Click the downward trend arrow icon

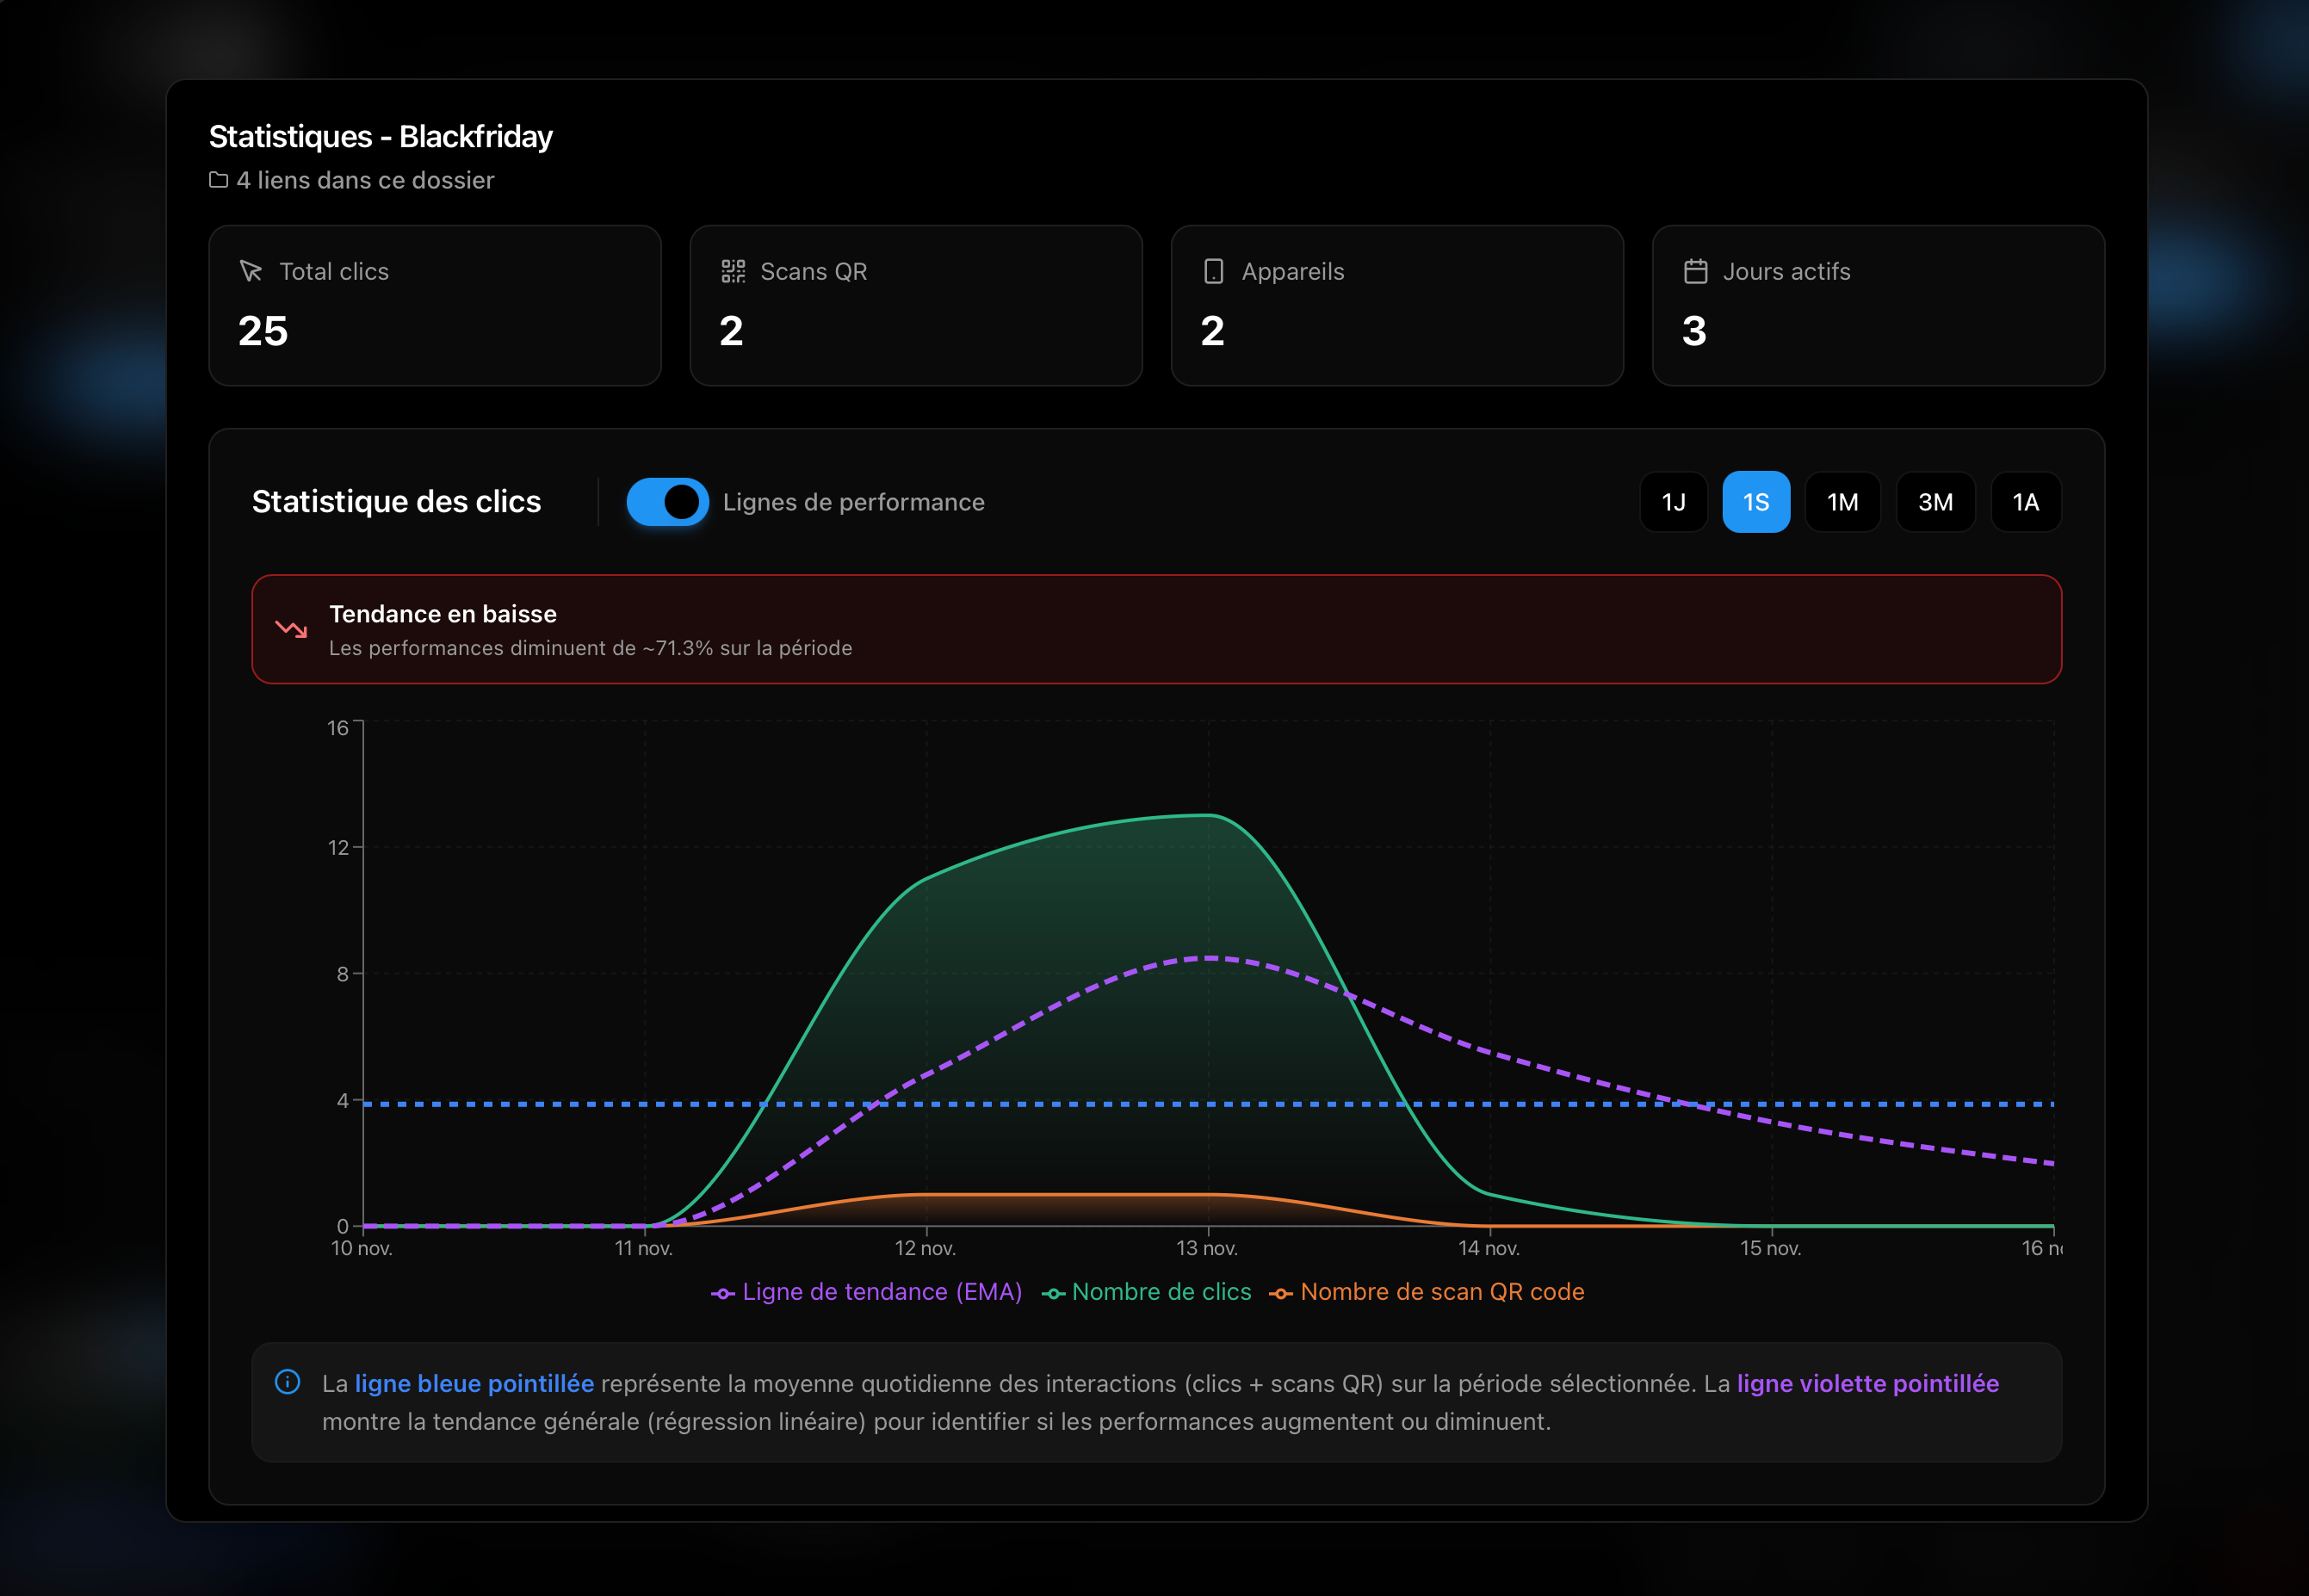tap(291, 629)
